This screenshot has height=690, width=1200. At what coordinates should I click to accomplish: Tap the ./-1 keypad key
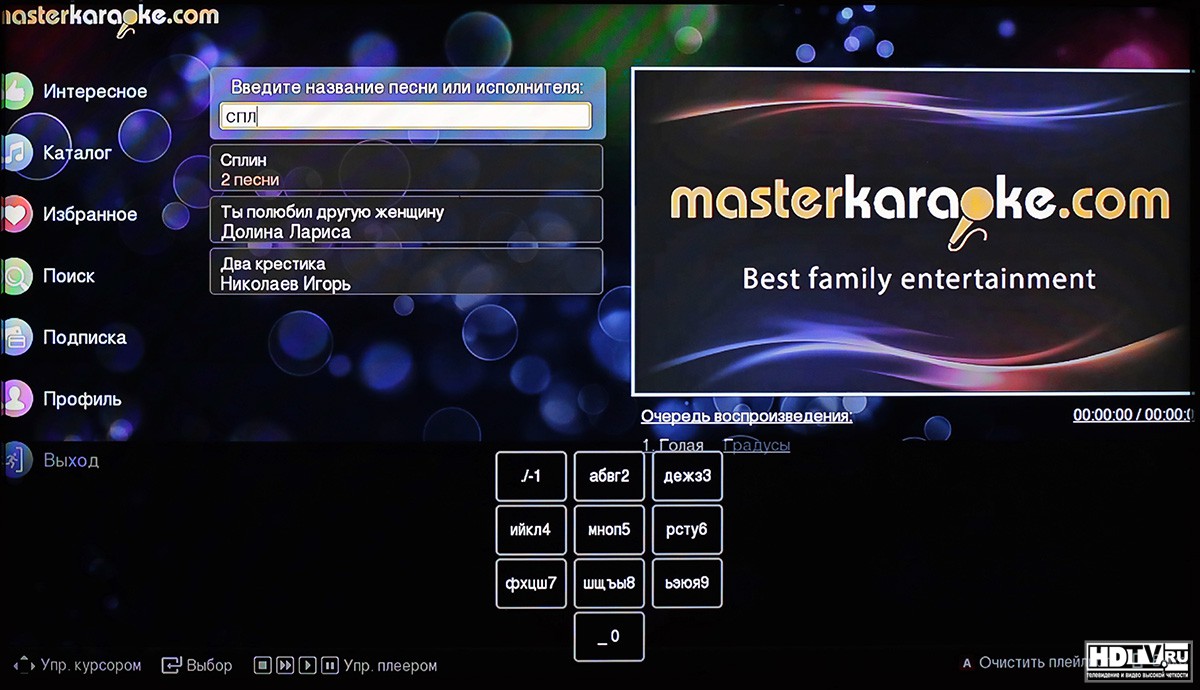tap(531, 476)
